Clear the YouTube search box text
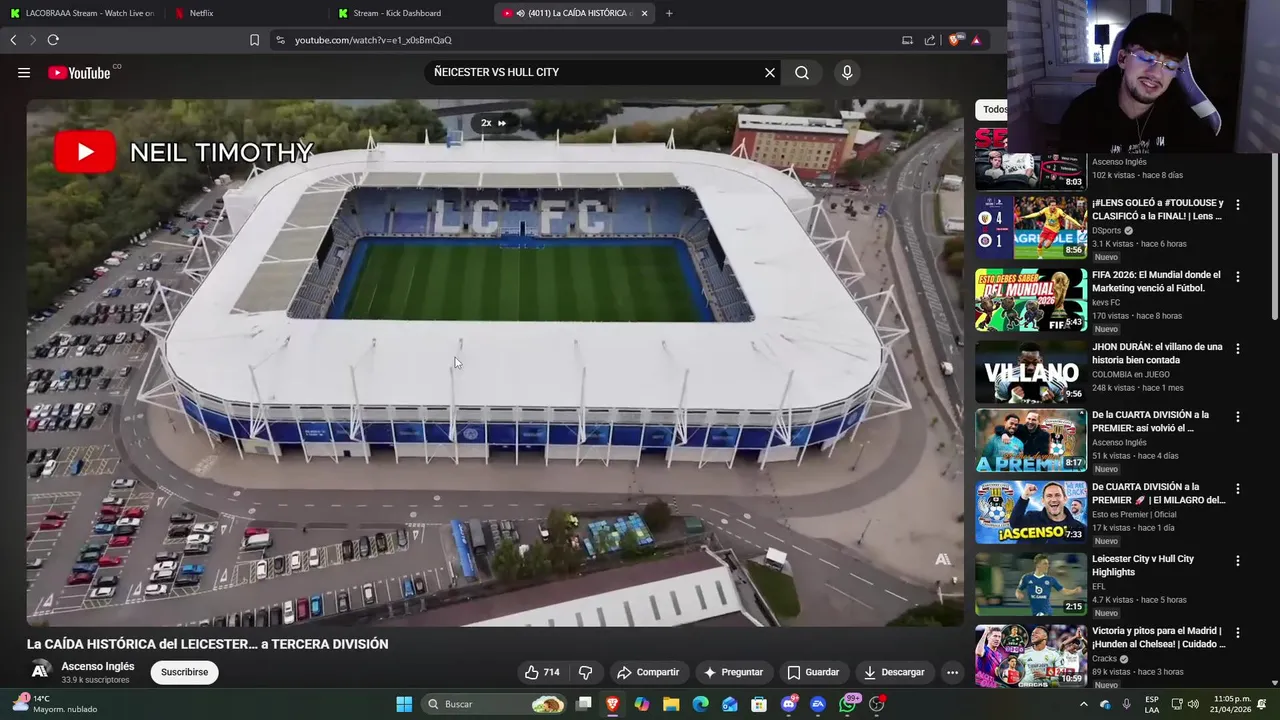Viewport: 1280px width, 720px height. coord(770,72)
